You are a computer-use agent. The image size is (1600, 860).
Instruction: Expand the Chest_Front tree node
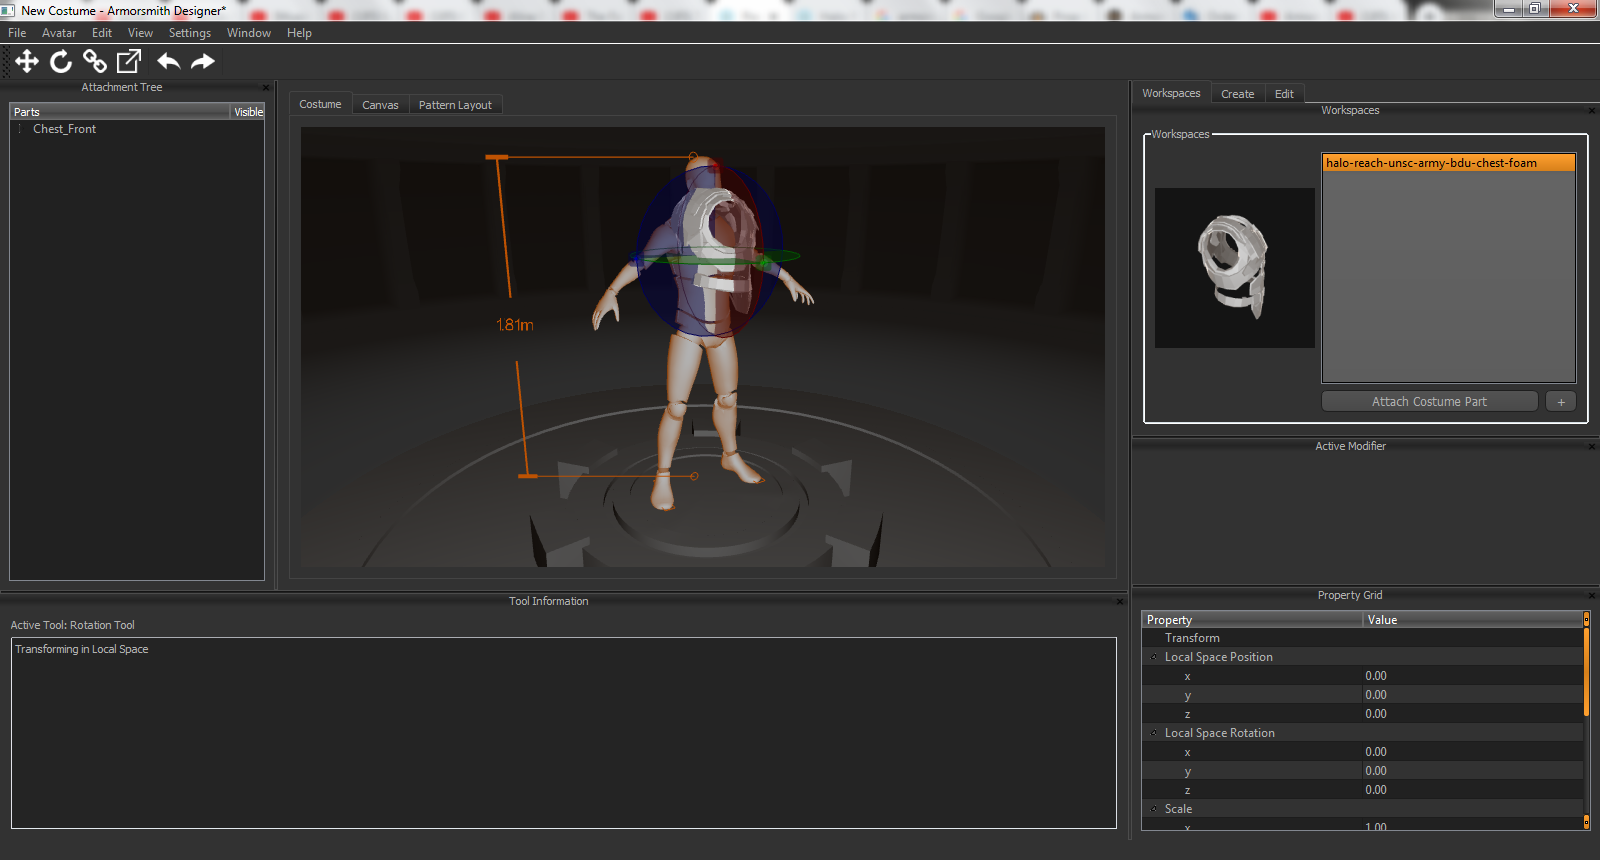[x=20, y=129]
